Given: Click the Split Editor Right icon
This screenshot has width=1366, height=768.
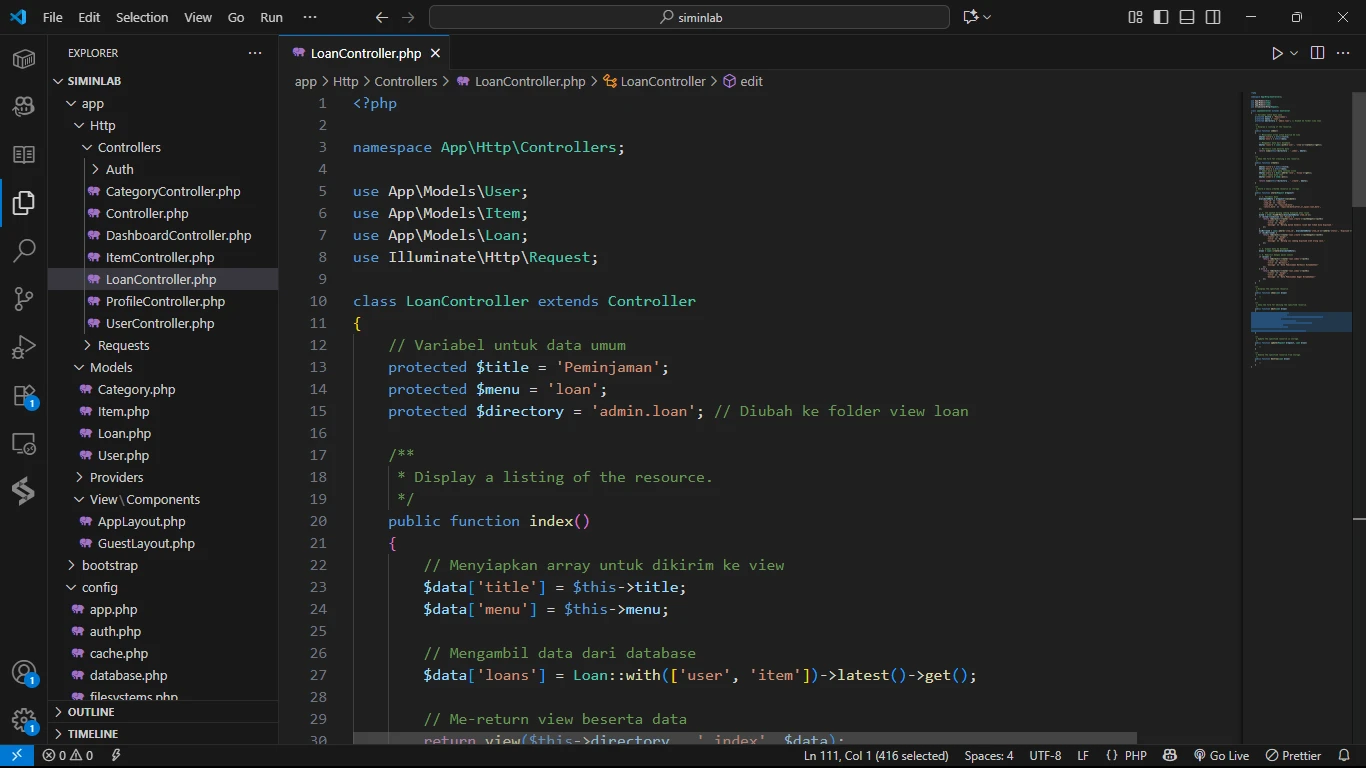Looking at the screenshot, I should [x=1317, y=53].
